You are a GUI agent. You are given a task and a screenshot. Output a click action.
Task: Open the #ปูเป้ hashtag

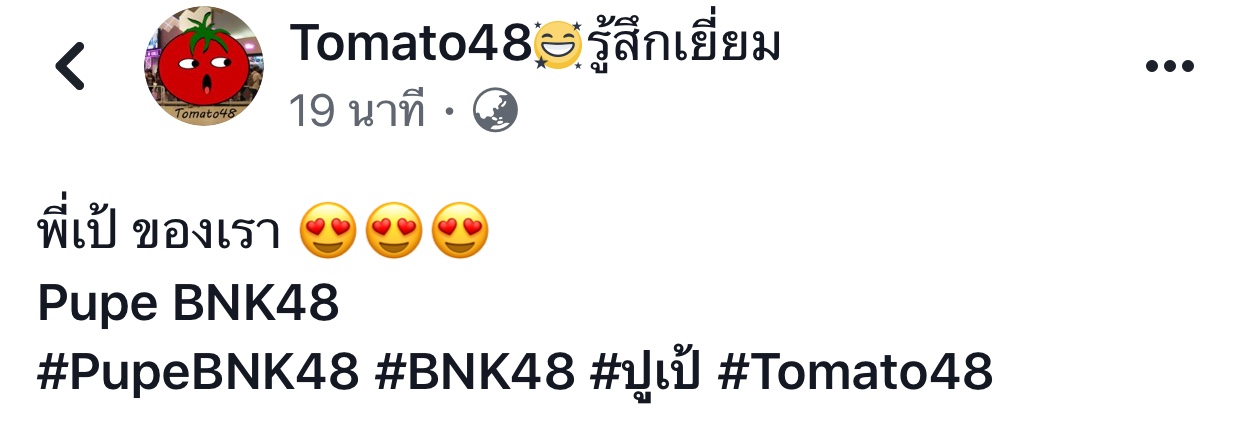(x=647, y=370)
